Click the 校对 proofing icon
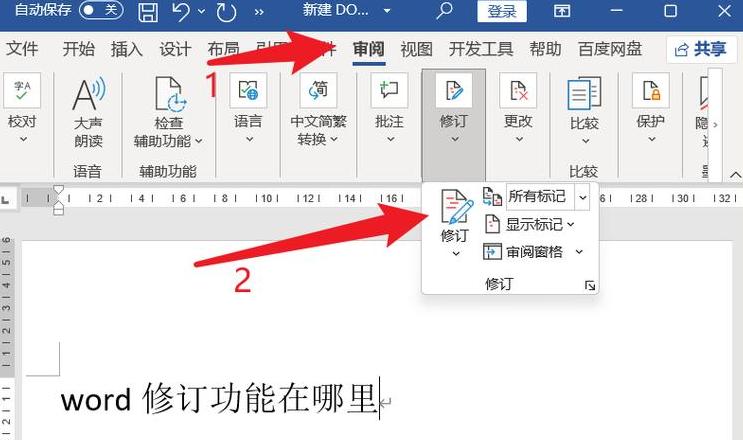Image resolution: width=743 pixels, height=440 pixels. 22,90
